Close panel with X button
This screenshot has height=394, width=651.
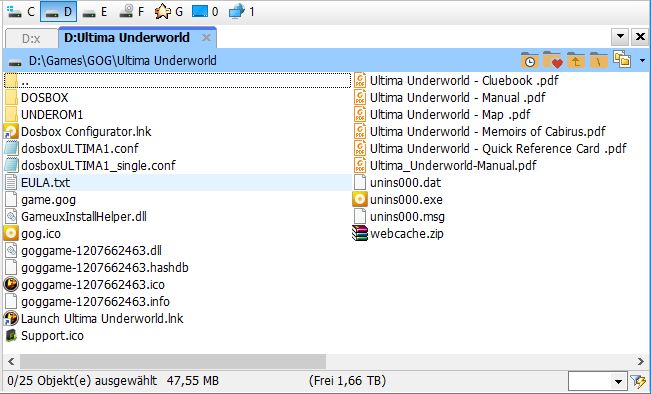click(x=640, y=37)
